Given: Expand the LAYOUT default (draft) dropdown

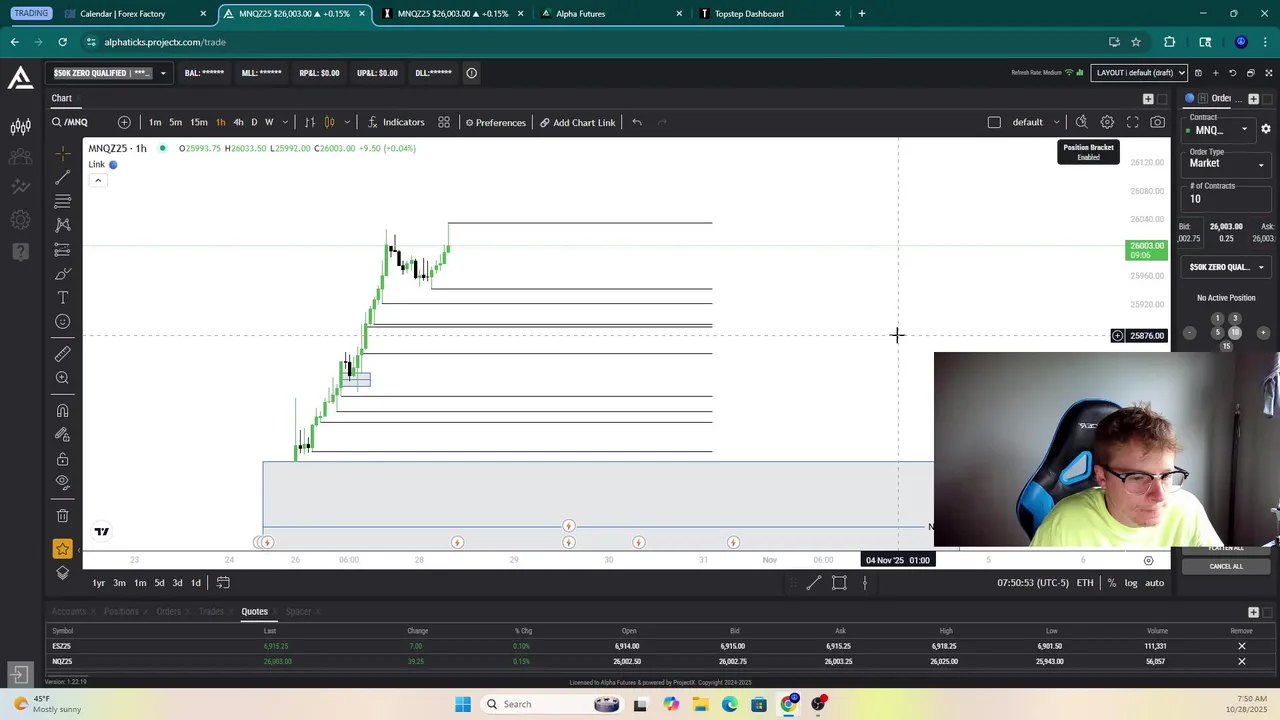Looking at the screenshot, I should (x=1140, y=73).
